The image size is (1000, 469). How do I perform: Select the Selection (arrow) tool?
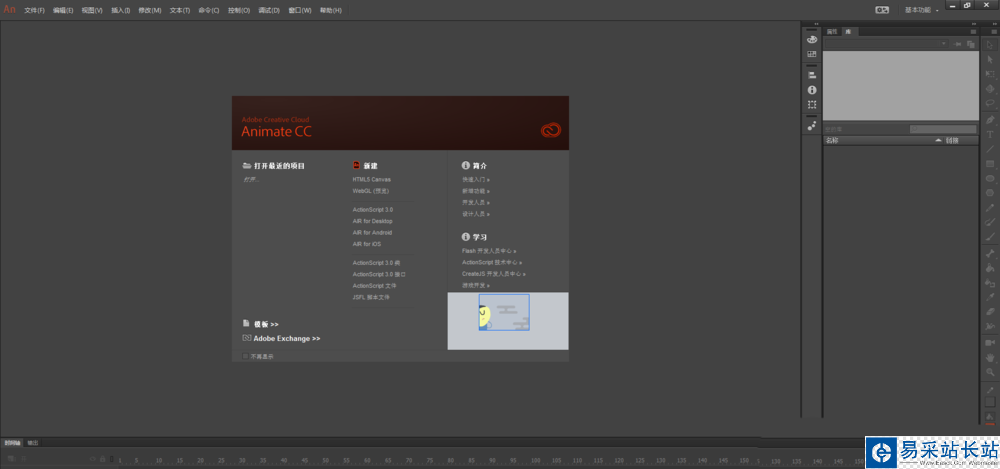click(x=990, y=44)
